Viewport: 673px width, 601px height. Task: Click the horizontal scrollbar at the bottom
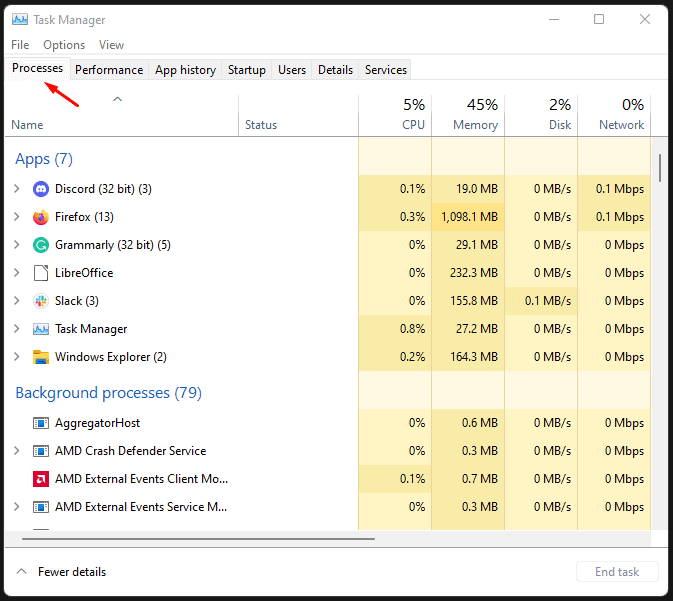click(x=198, y=538)
